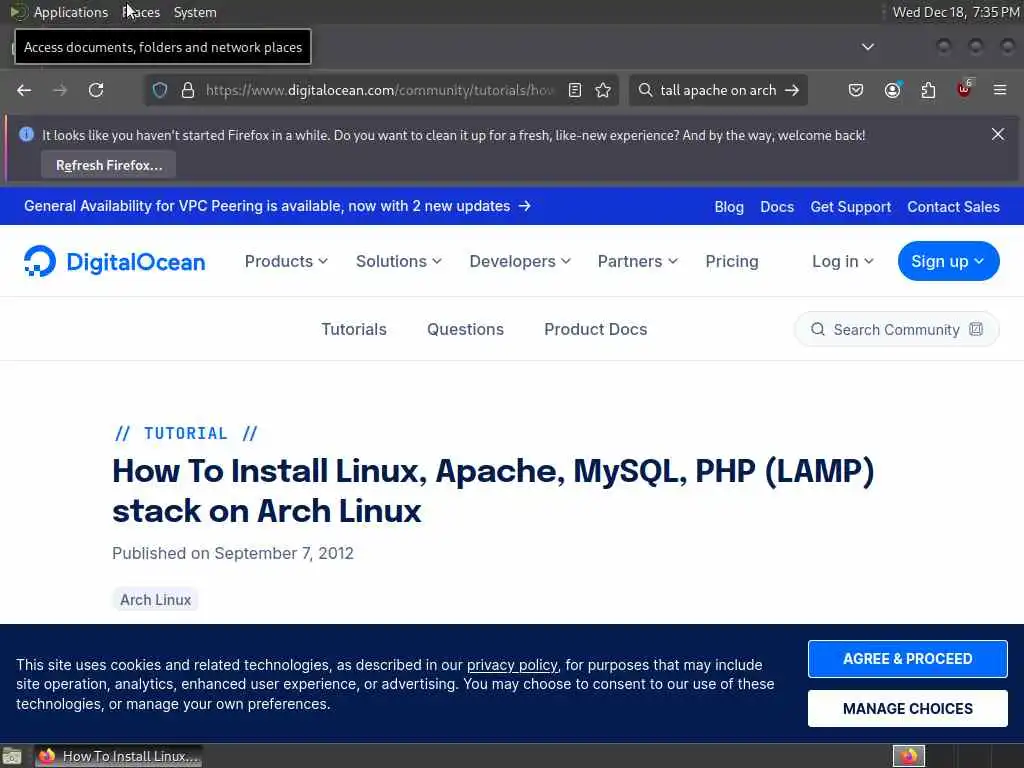Viewport: 1024px width, 768px height.
Task: Open the privacy policy link
Action: (512, 665)
